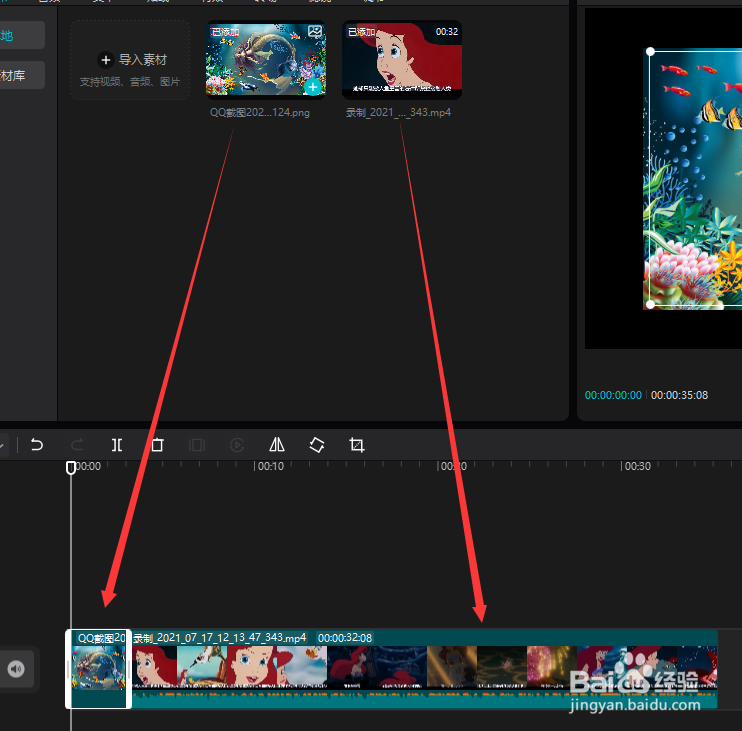Viewport: 742px width, 731px height.
Task: Click the file name 录制_2021_..._343.mp4
Action: point(398,113)
